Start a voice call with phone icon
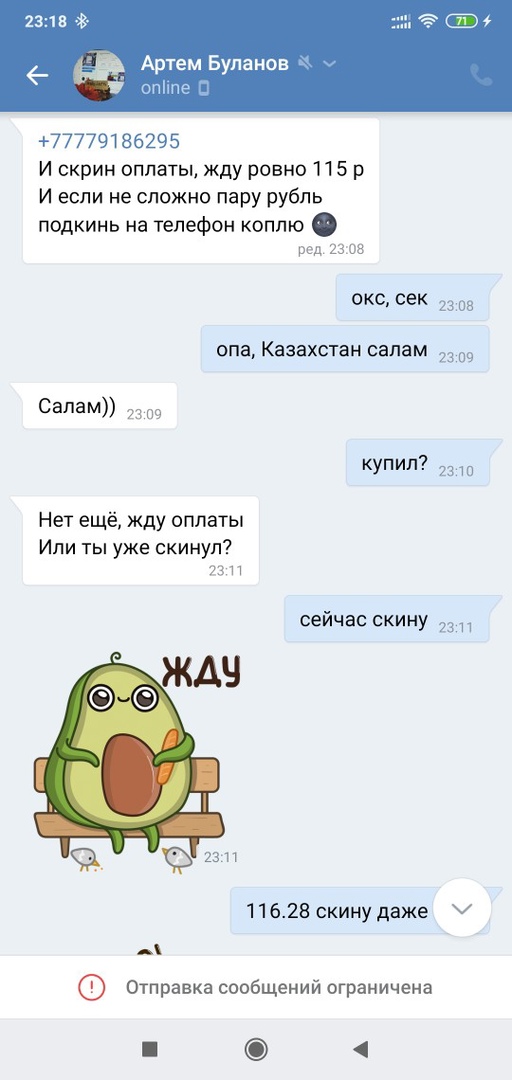Viewport: 512px width, 1080px height. point(481,75)
